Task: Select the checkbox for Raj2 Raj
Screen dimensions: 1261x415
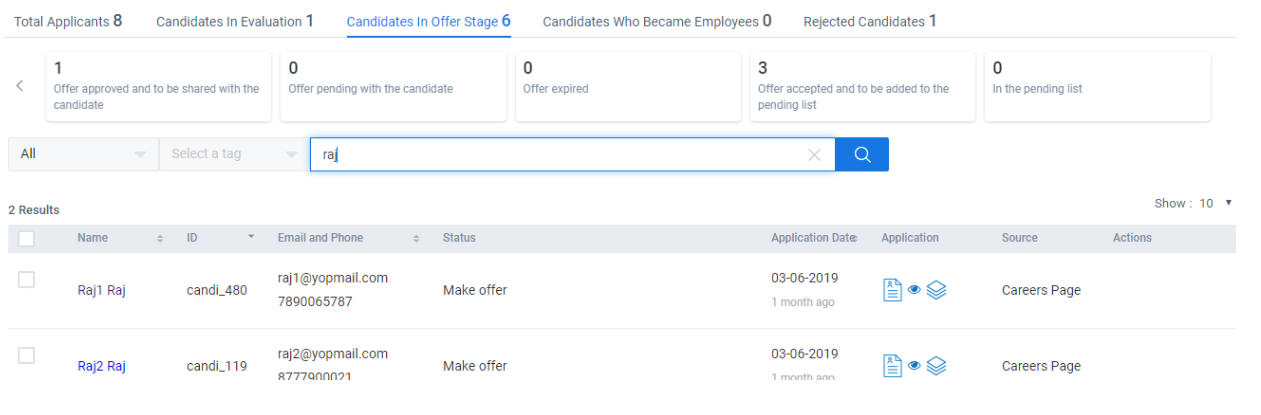Action: pyautogui.click(x=26, y=356)
